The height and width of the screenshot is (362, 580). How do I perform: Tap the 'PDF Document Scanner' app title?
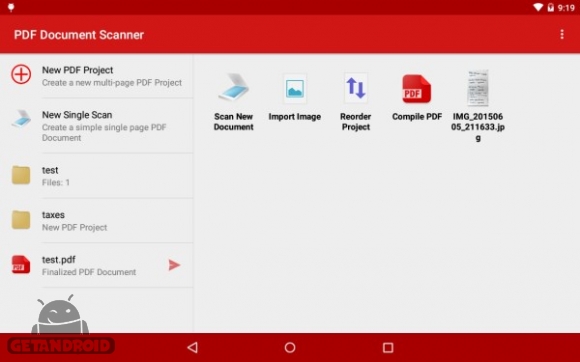[79, 35]
